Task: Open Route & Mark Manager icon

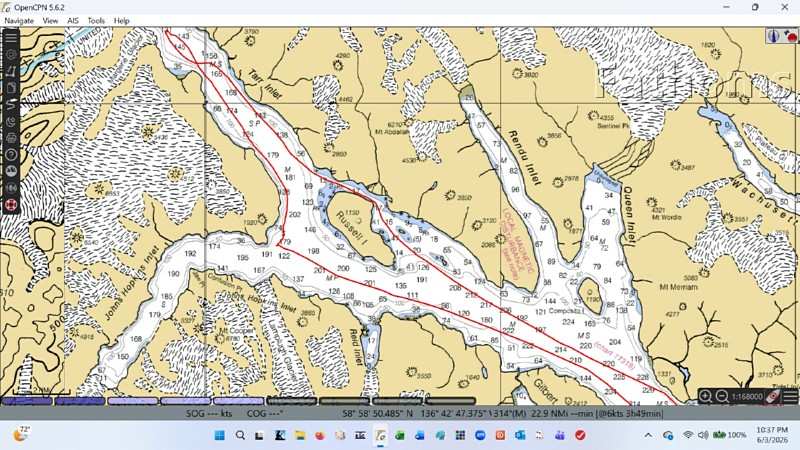Action: point(11,88)
